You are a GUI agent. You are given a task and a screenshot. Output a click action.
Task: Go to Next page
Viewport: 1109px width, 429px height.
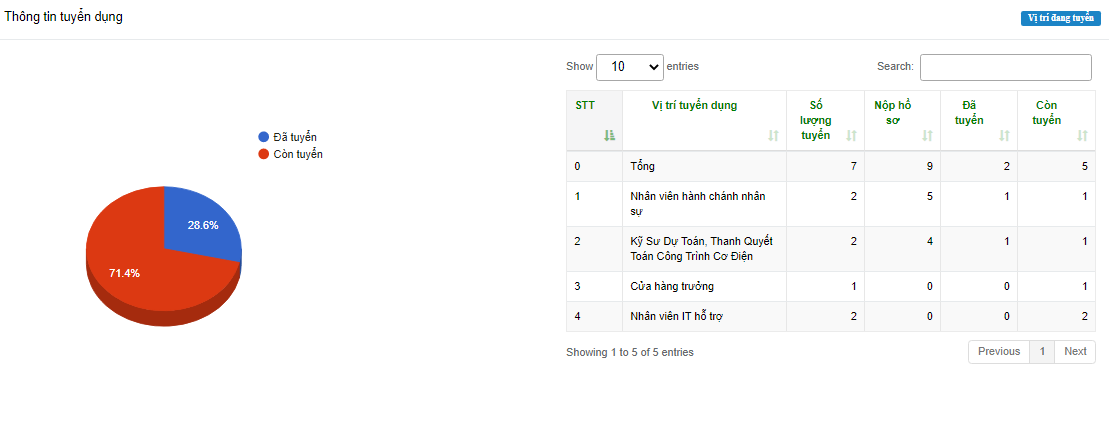click(x=1075, y=352)
